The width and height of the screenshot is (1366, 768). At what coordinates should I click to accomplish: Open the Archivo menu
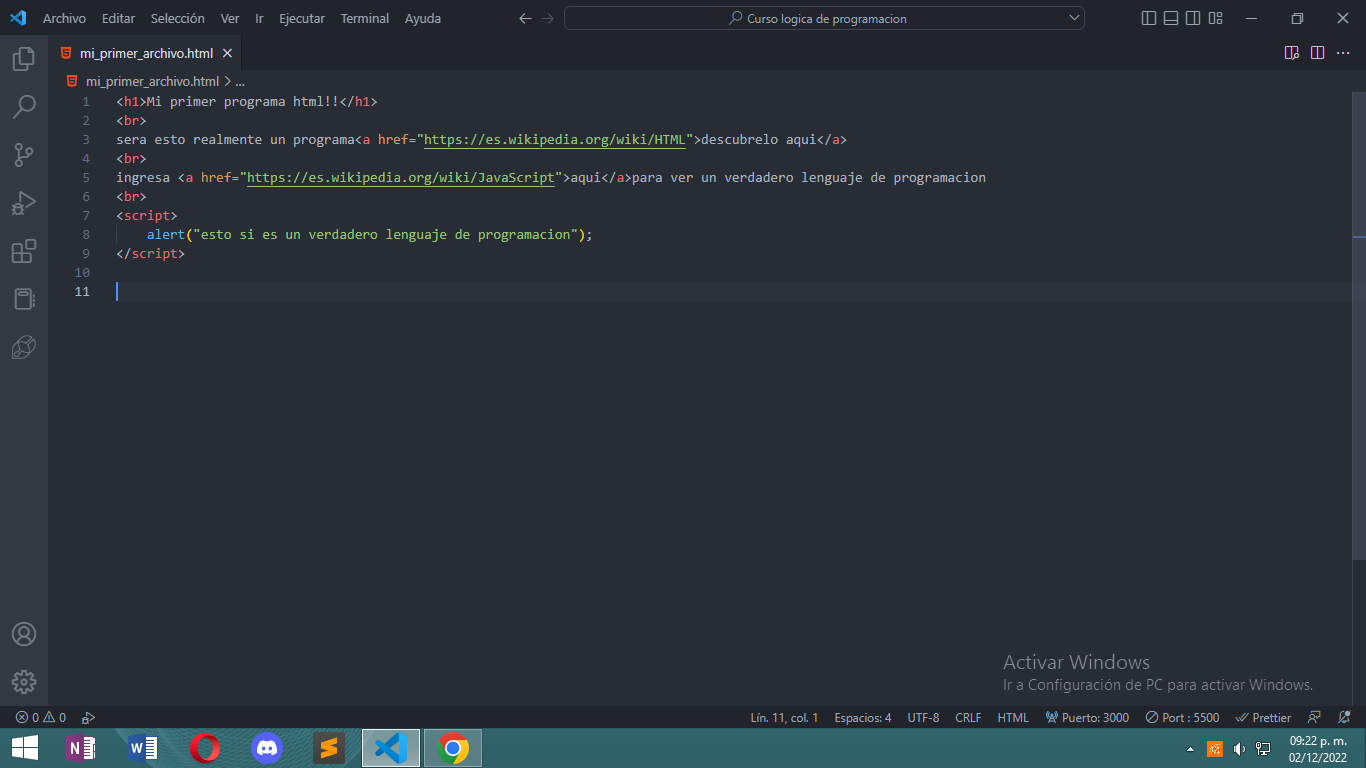click(x=64, y=18)
